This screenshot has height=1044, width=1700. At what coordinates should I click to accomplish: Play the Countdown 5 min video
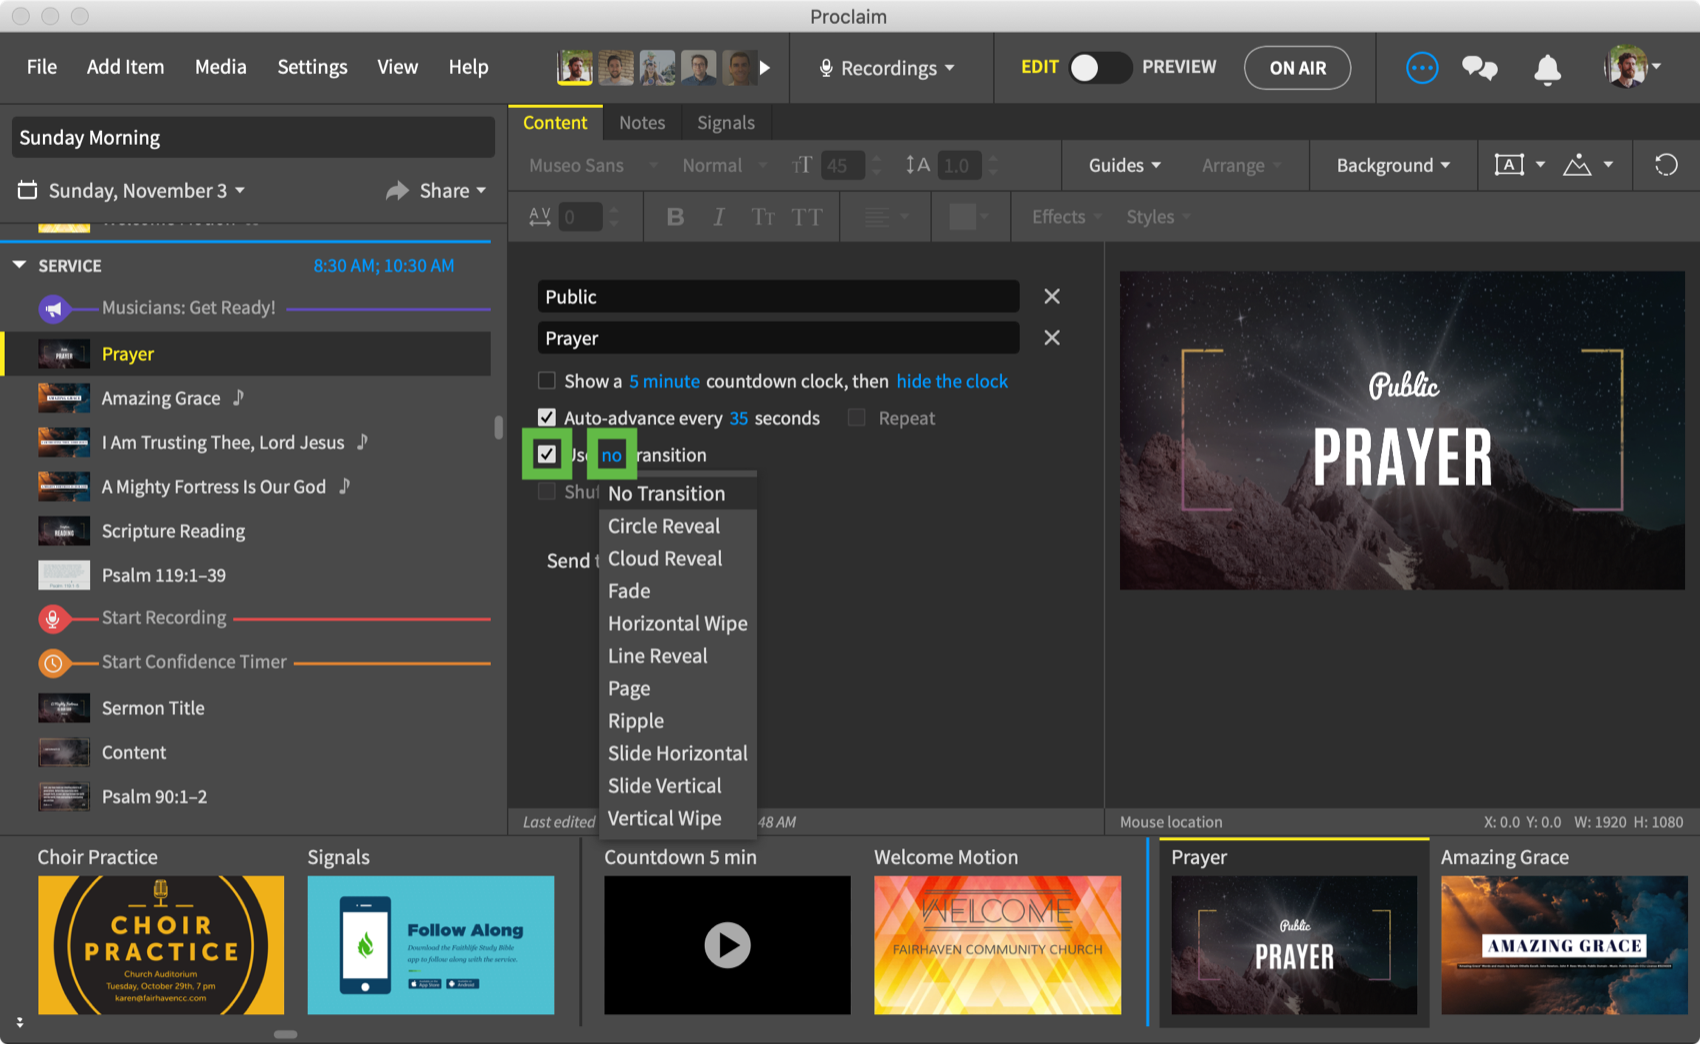[727, 945]
